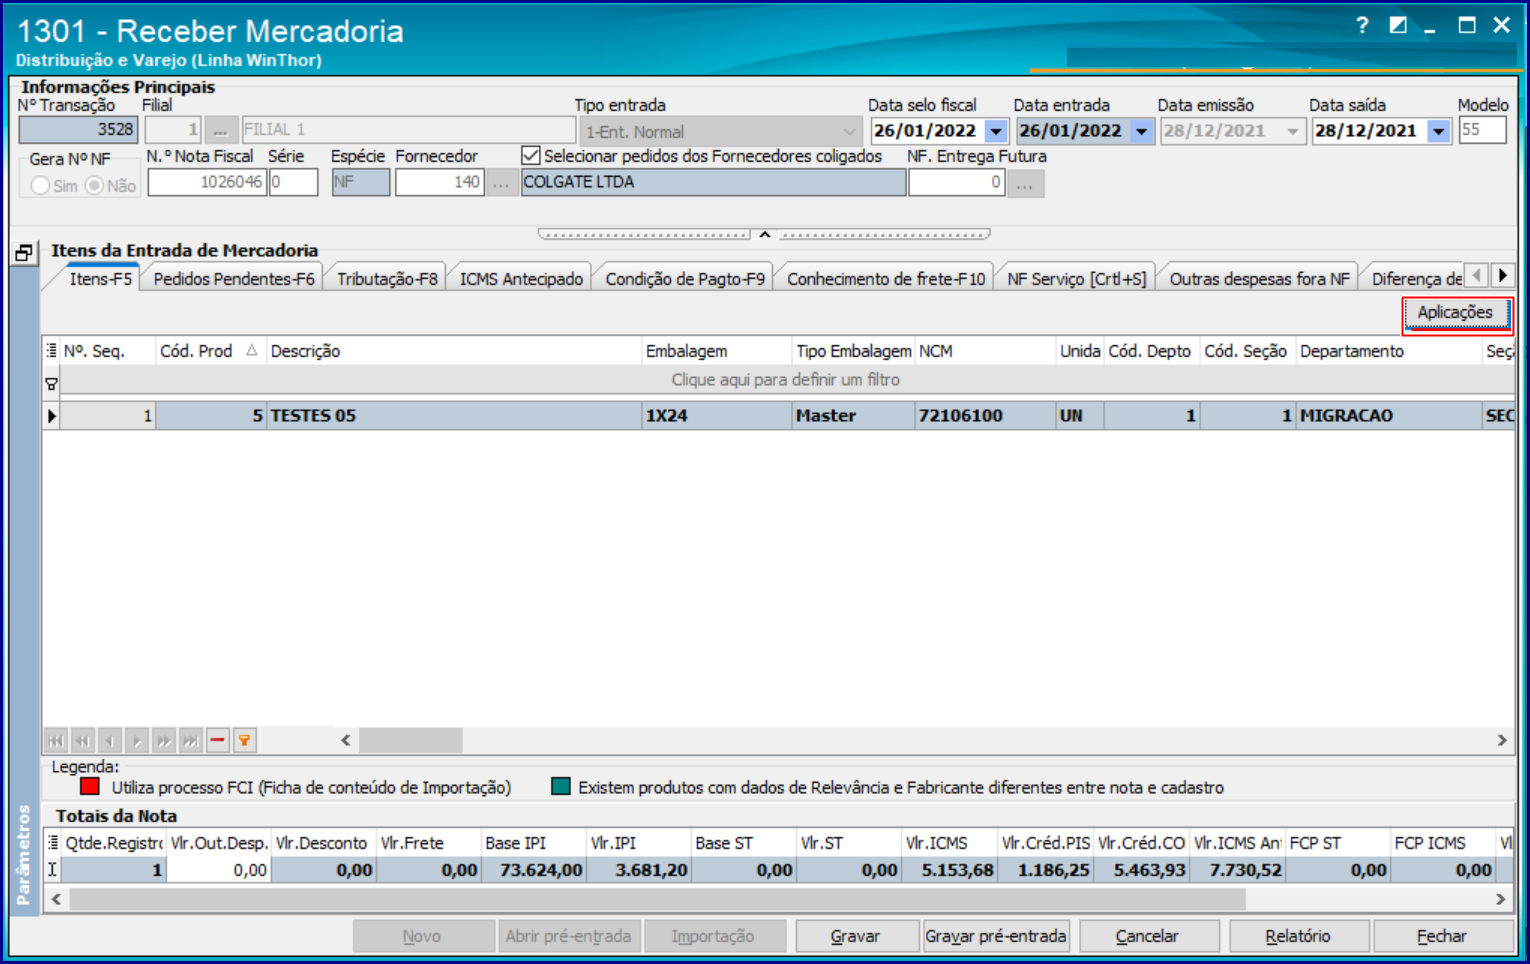
Task: Go to next page in navigator
Action: click(164, 741)
